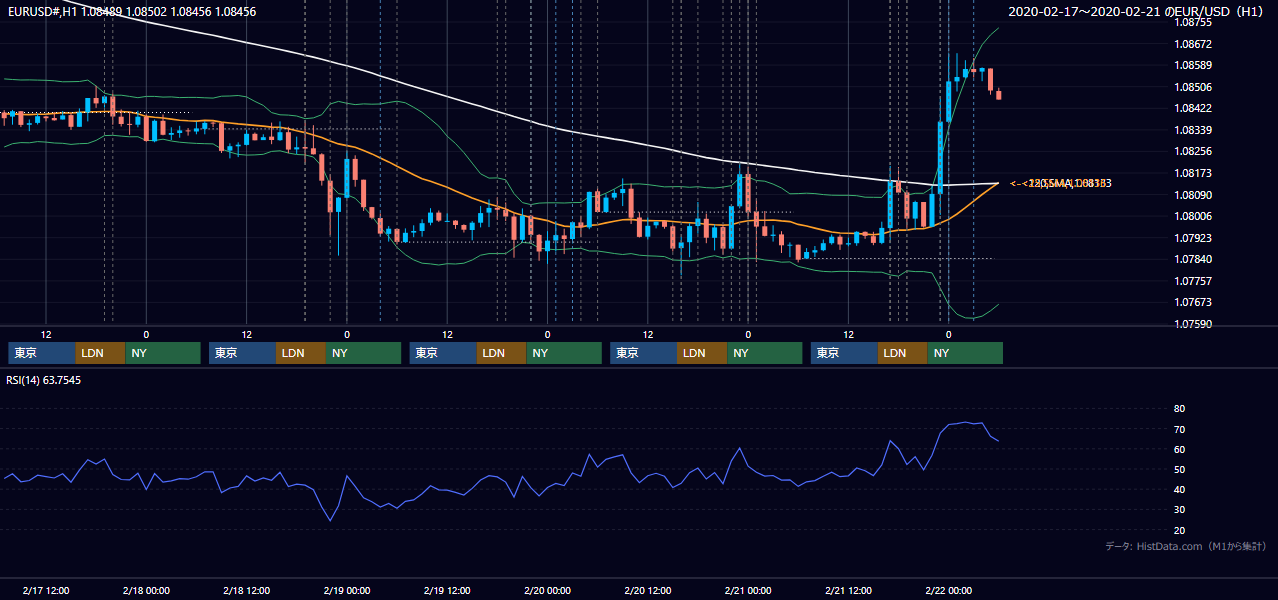Screen dimensions: 1278x600
Task: Click RSI scale level 40
Action: pyautogui.click(x=1179, y=489)
